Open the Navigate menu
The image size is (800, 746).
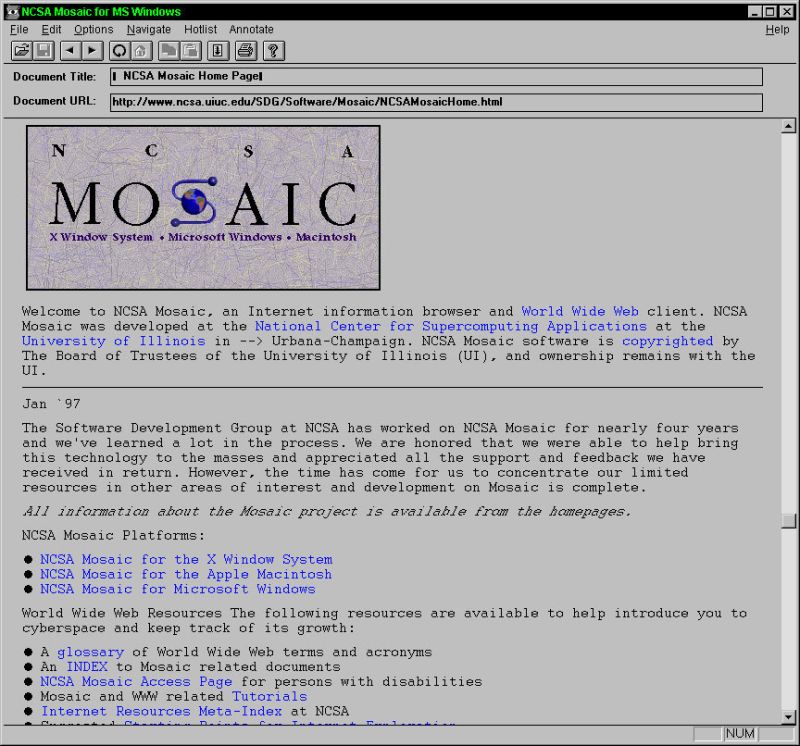point(148,29)
